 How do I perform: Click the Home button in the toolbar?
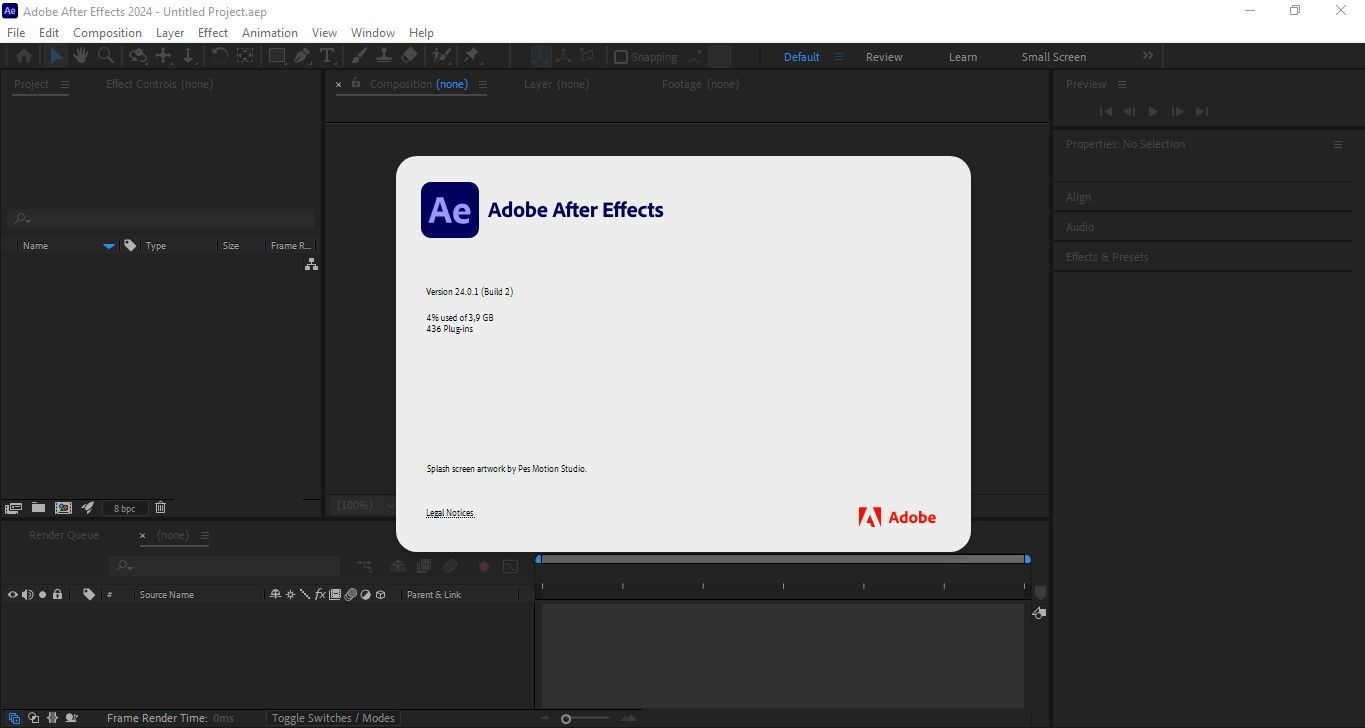tap(23, 57)
